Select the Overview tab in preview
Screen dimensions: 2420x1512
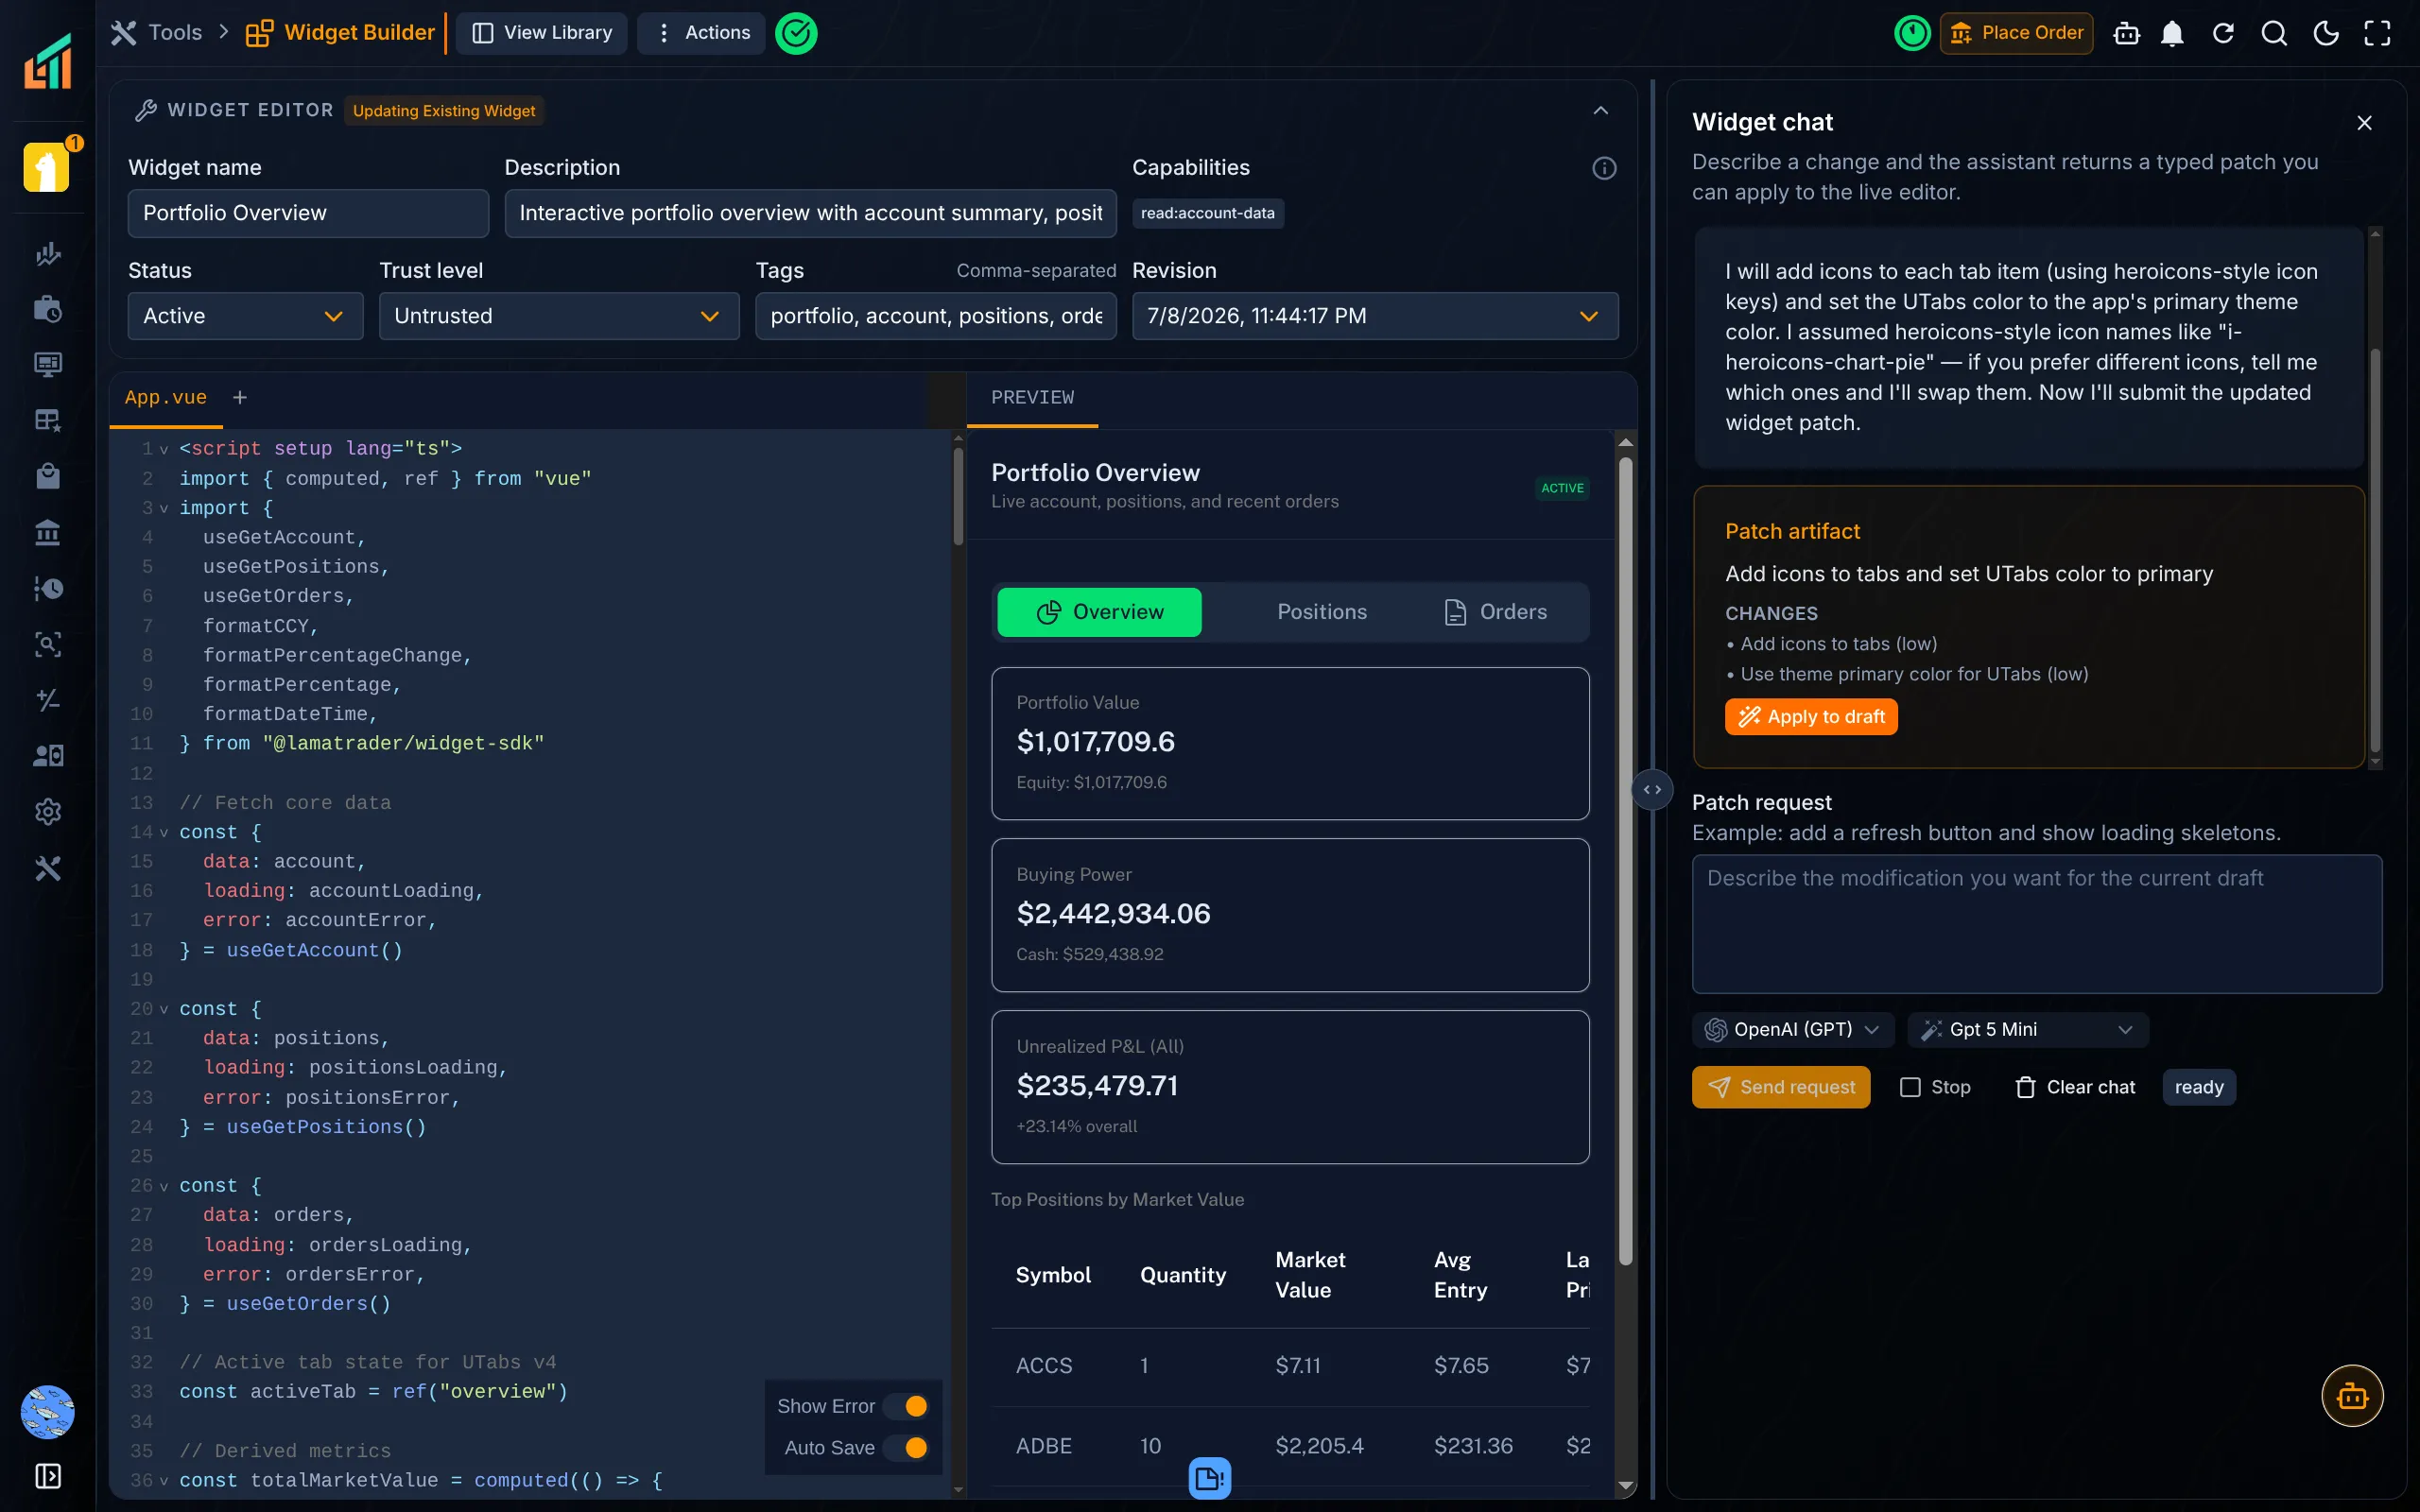1099,612
